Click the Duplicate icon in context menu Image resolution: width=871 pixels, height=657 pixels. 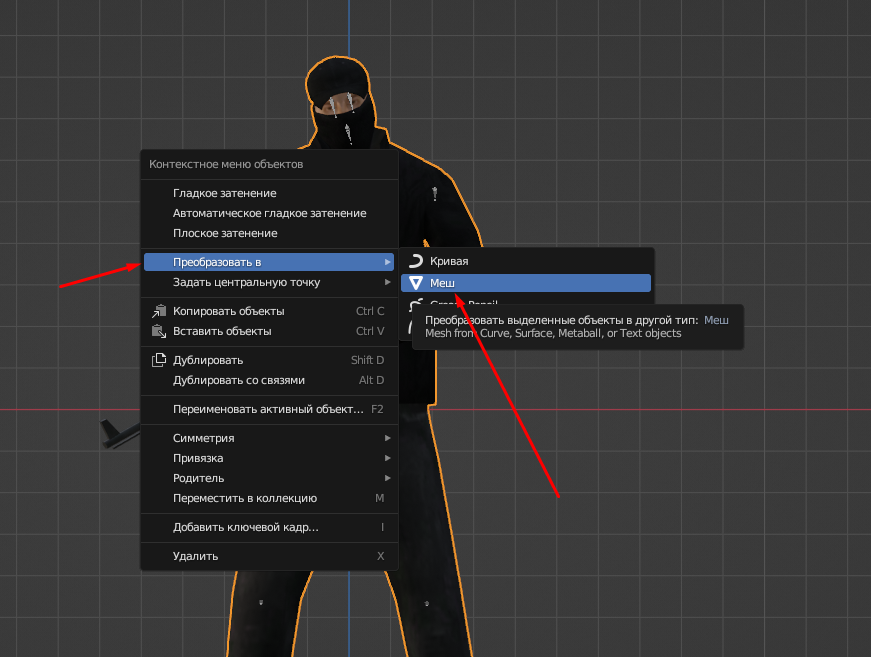(157, 360)
